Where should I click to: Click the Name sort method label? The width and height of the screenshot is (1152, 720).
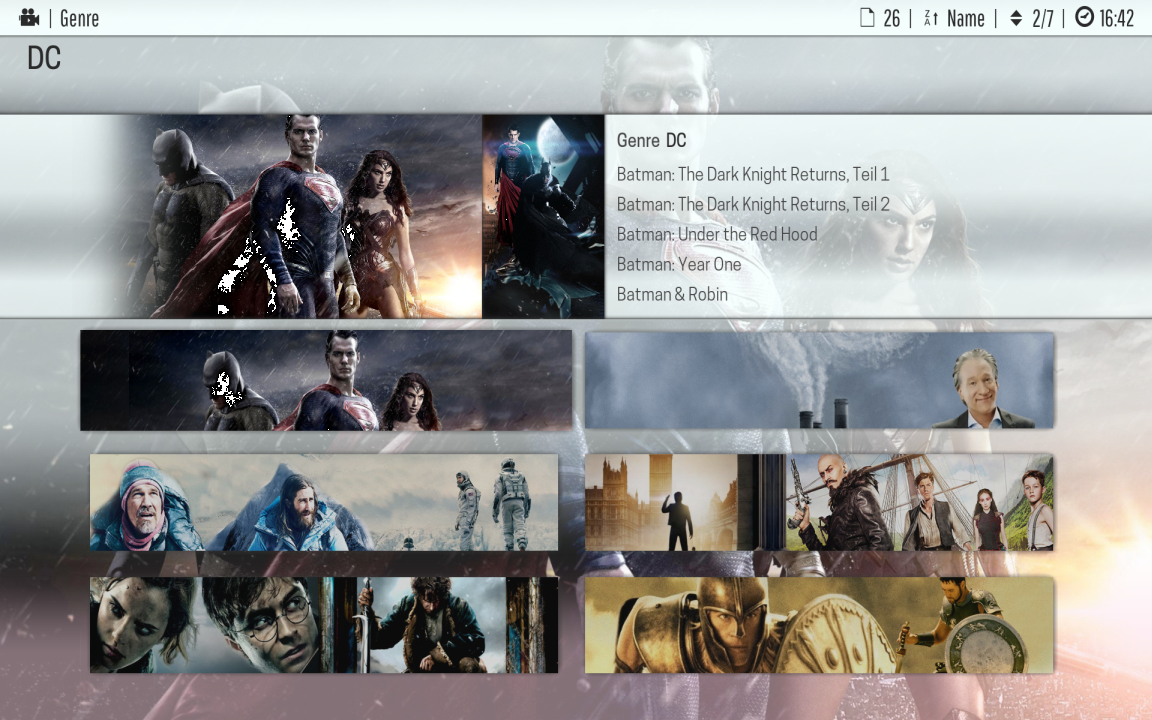(965, 18)
